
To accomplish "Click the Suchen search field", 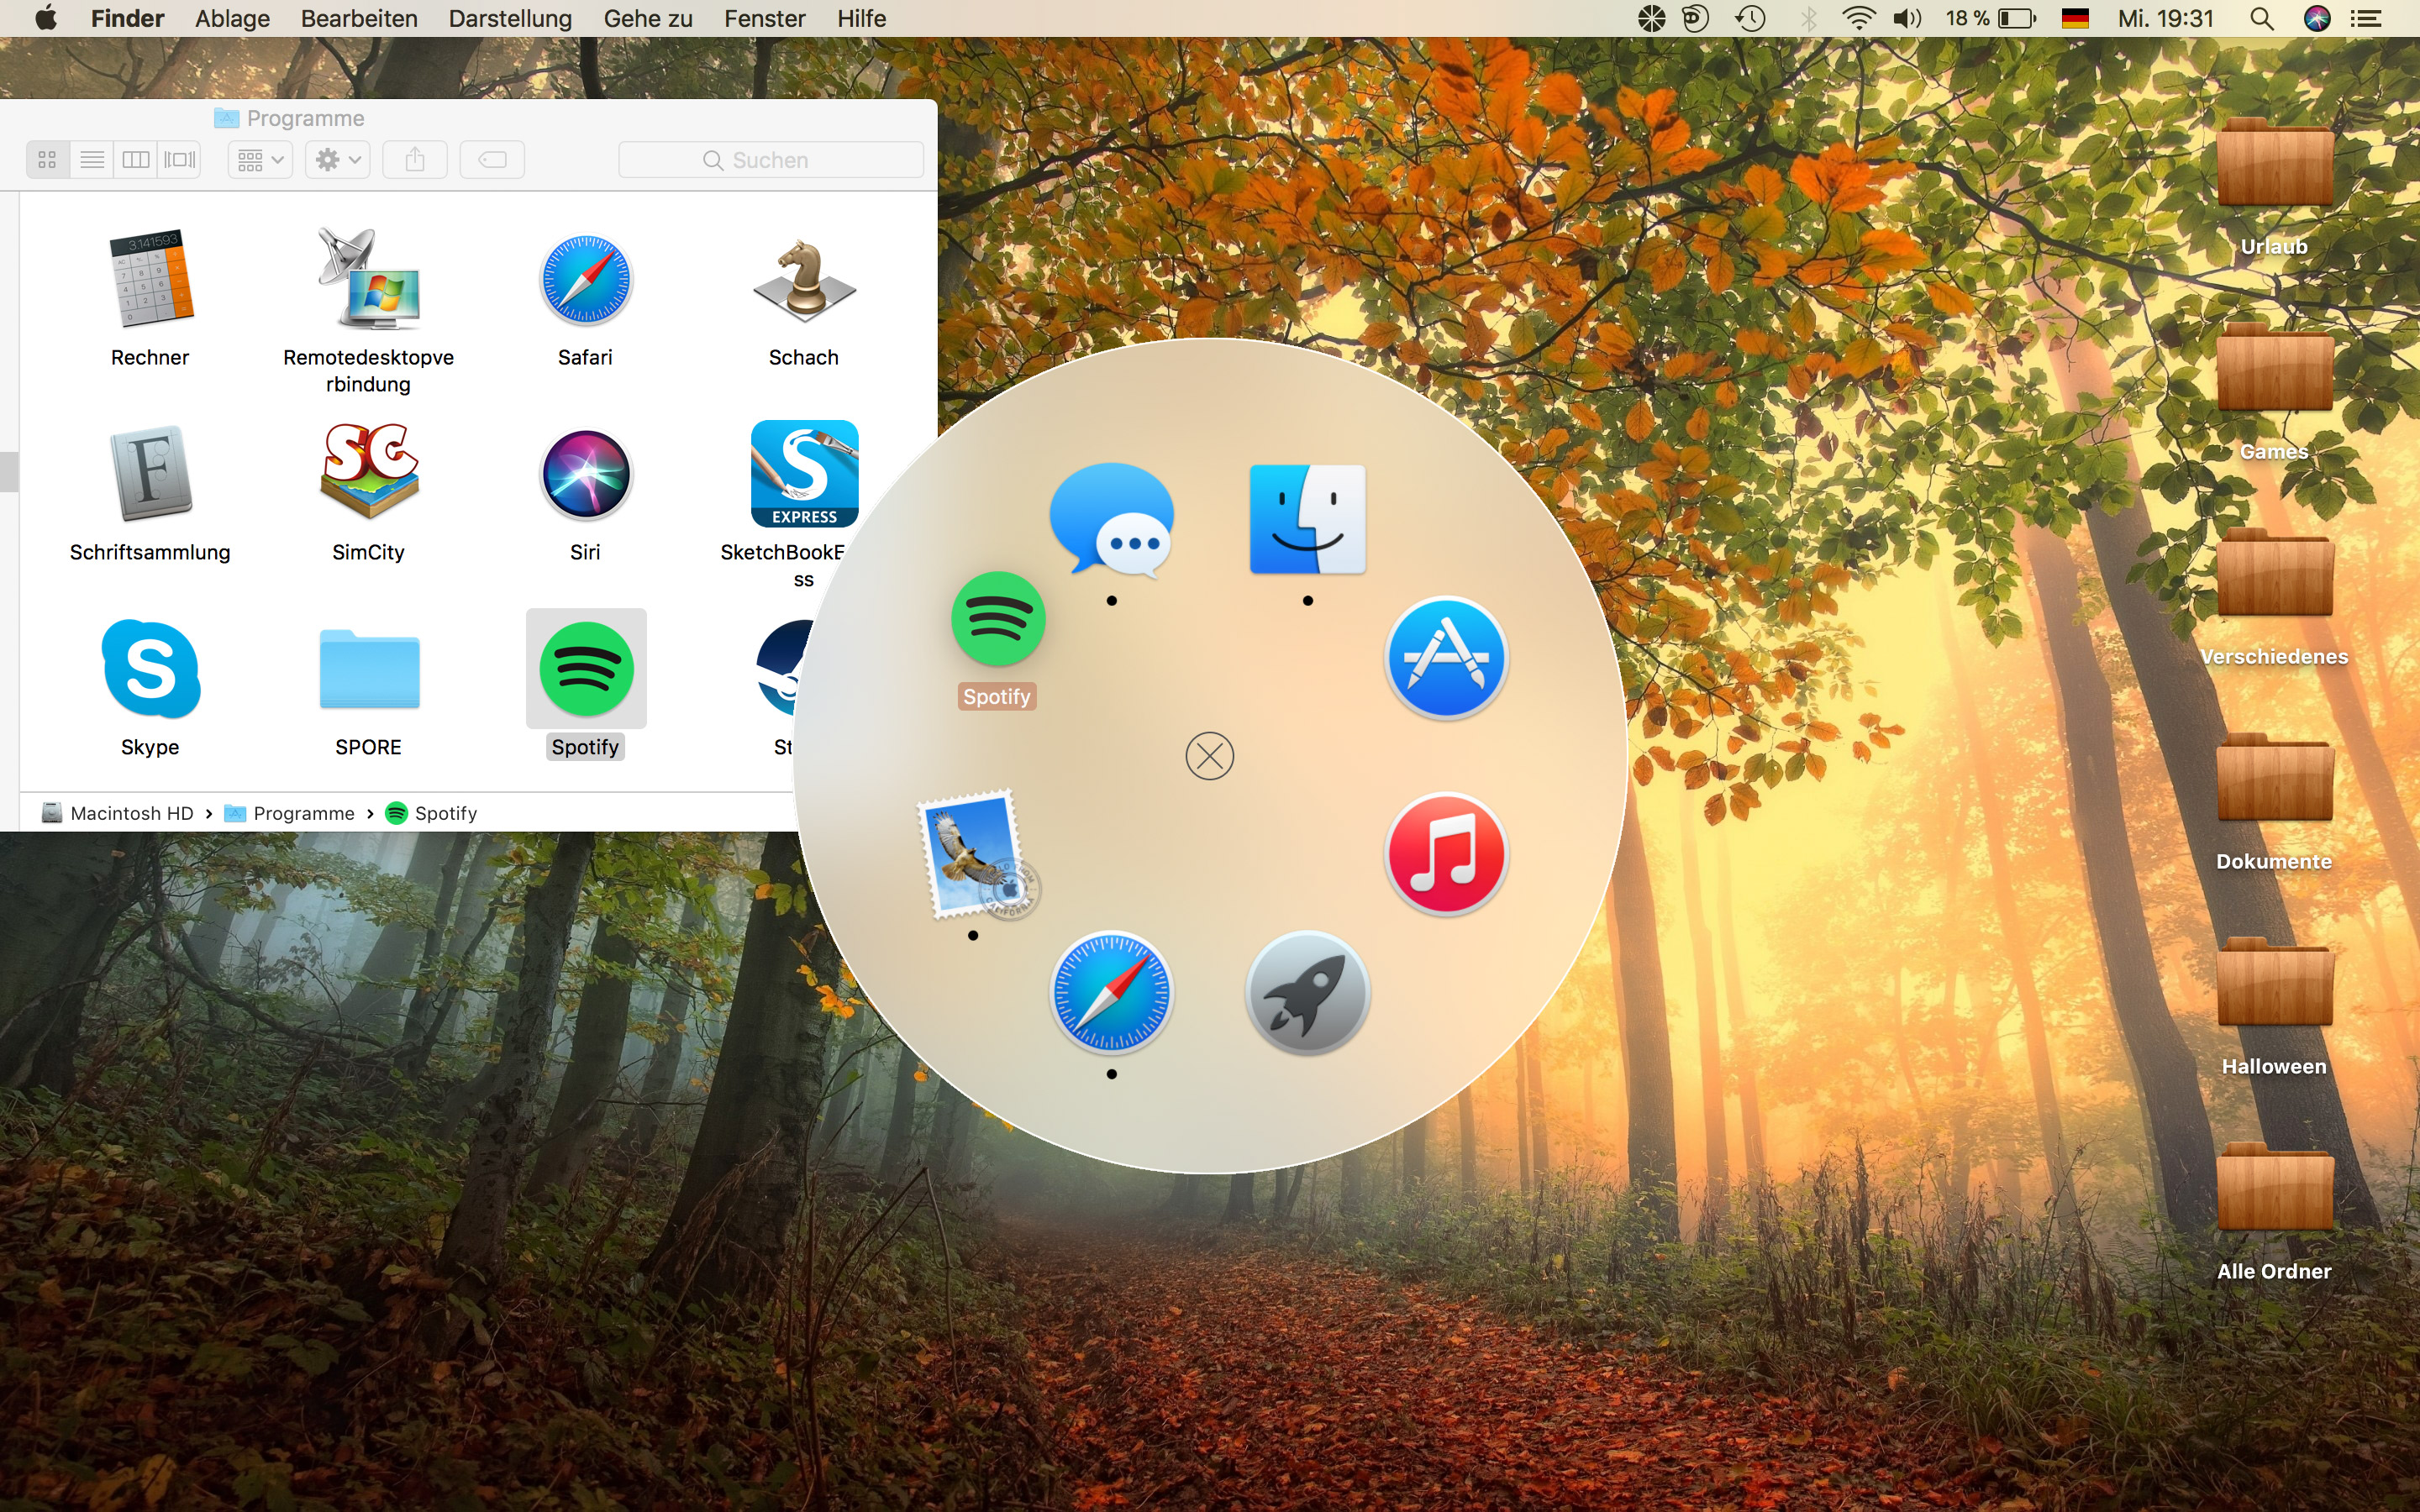I will point(770,160).
